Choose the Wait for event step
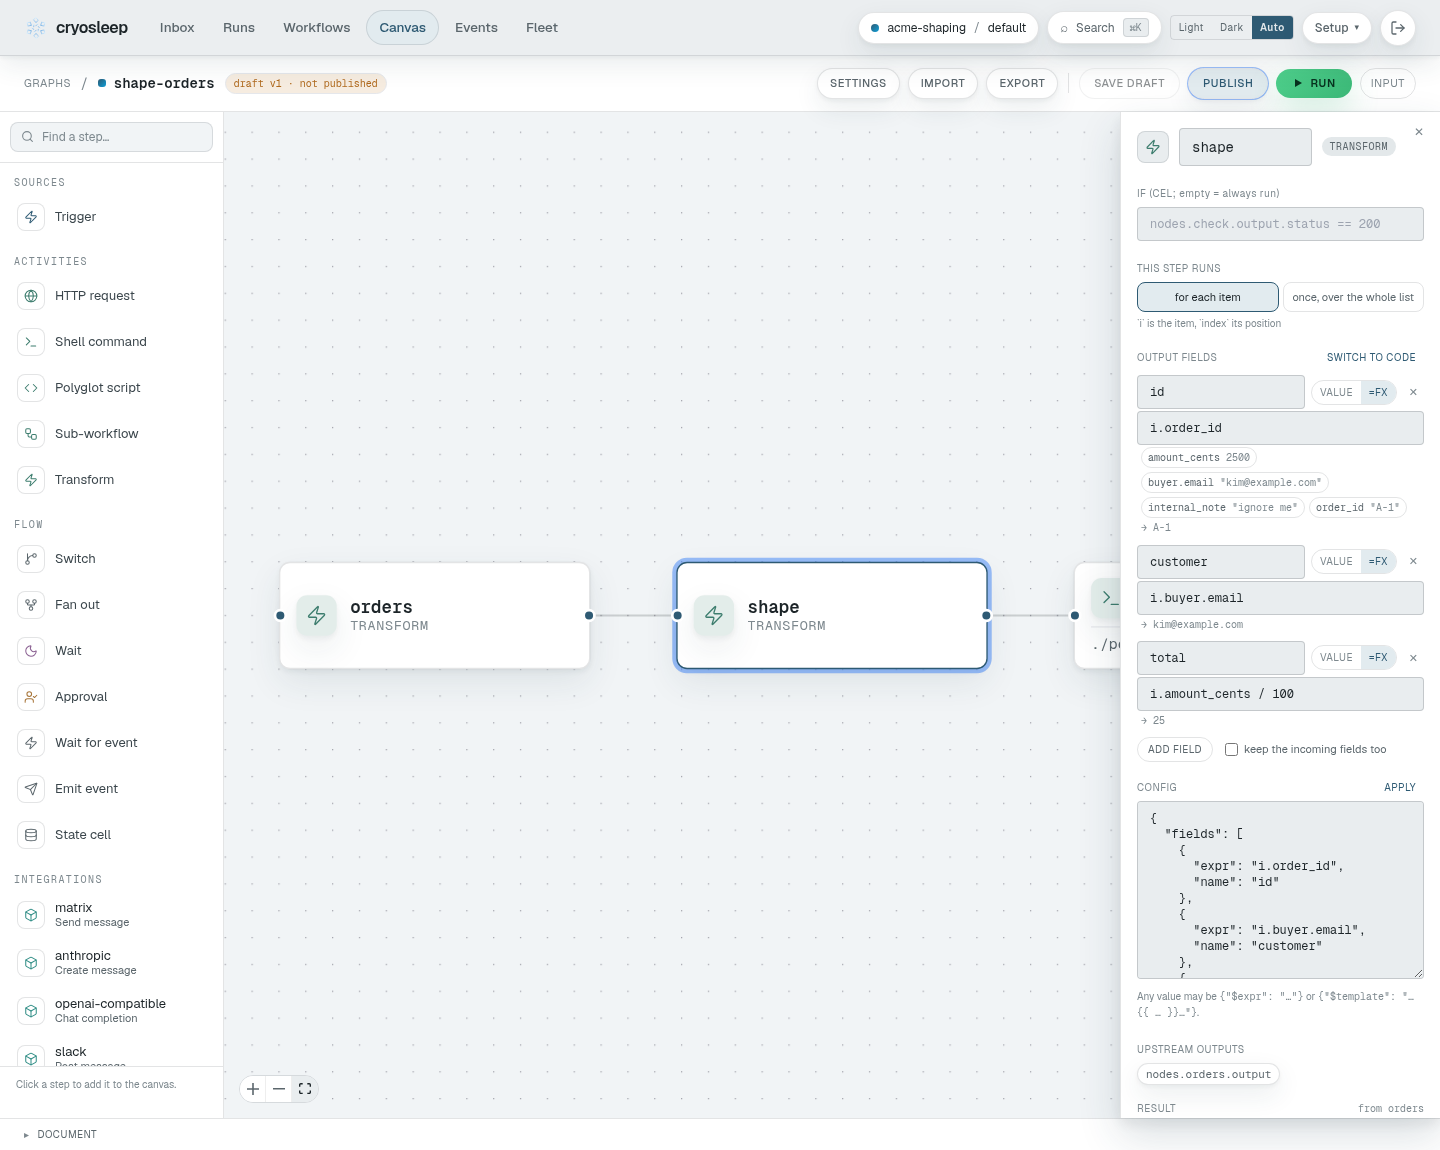The height and width of the screenshot is (1150, 1440). click(x=111, y=743)
